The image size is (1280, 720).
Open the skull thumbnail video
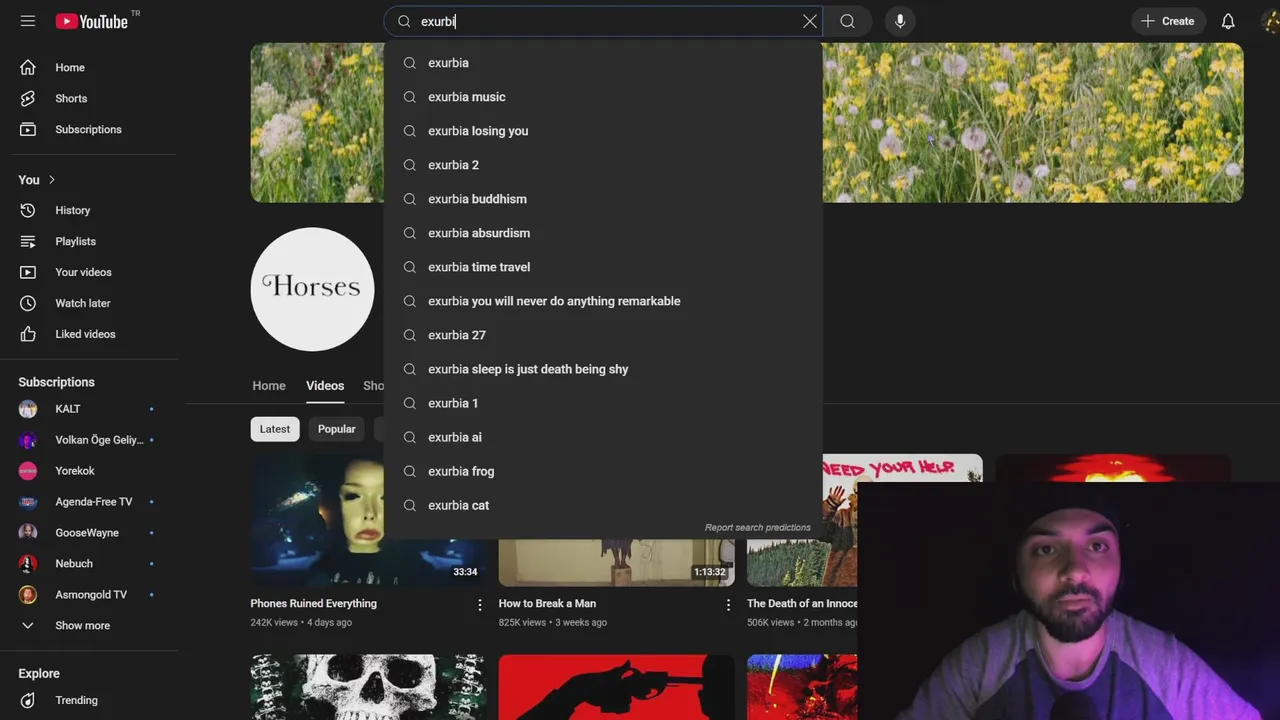pyautogui.click(x=368, y=687)
